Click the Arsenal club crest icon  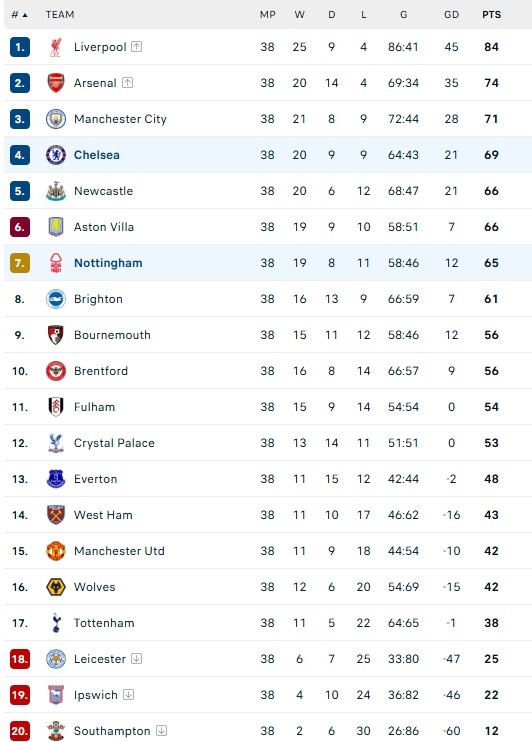click(56, 83)
